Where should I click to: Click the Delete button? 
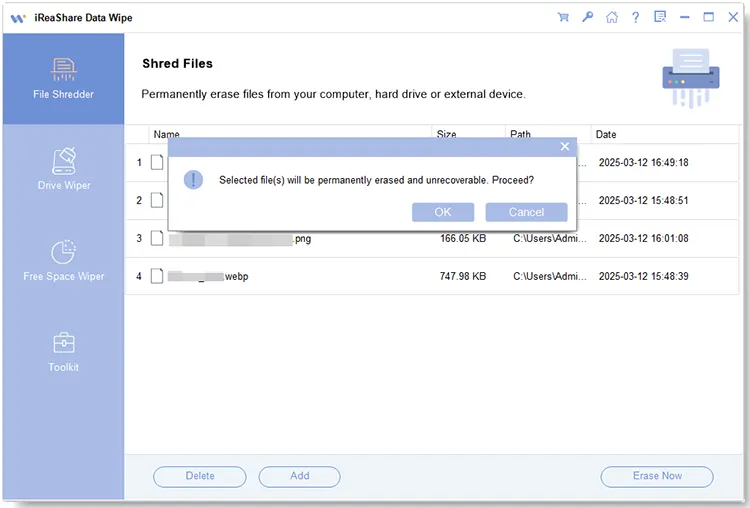point(200,476)
